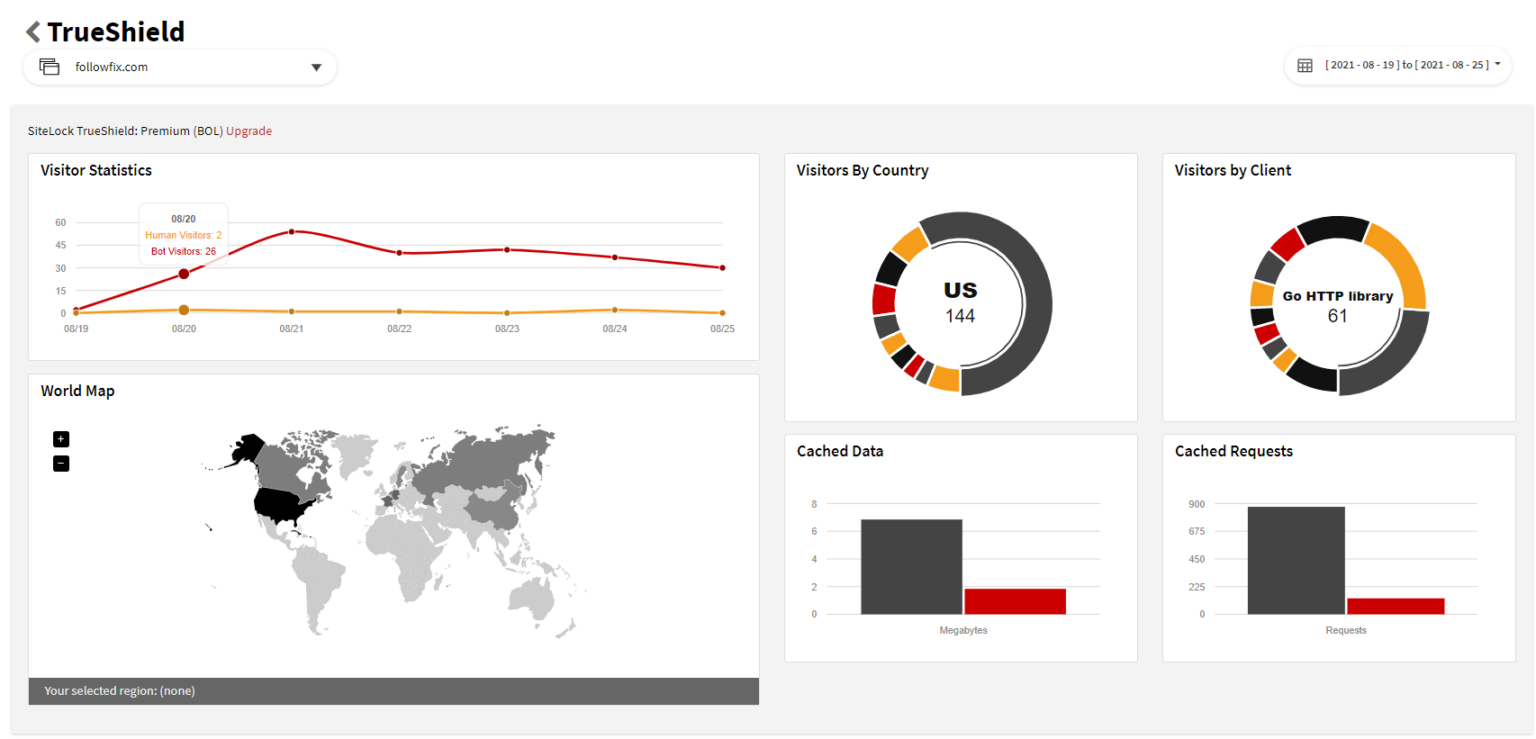Click the dark Megabytes bar in Cached Data
The image size is (1536, 739).
click(911, 565)
